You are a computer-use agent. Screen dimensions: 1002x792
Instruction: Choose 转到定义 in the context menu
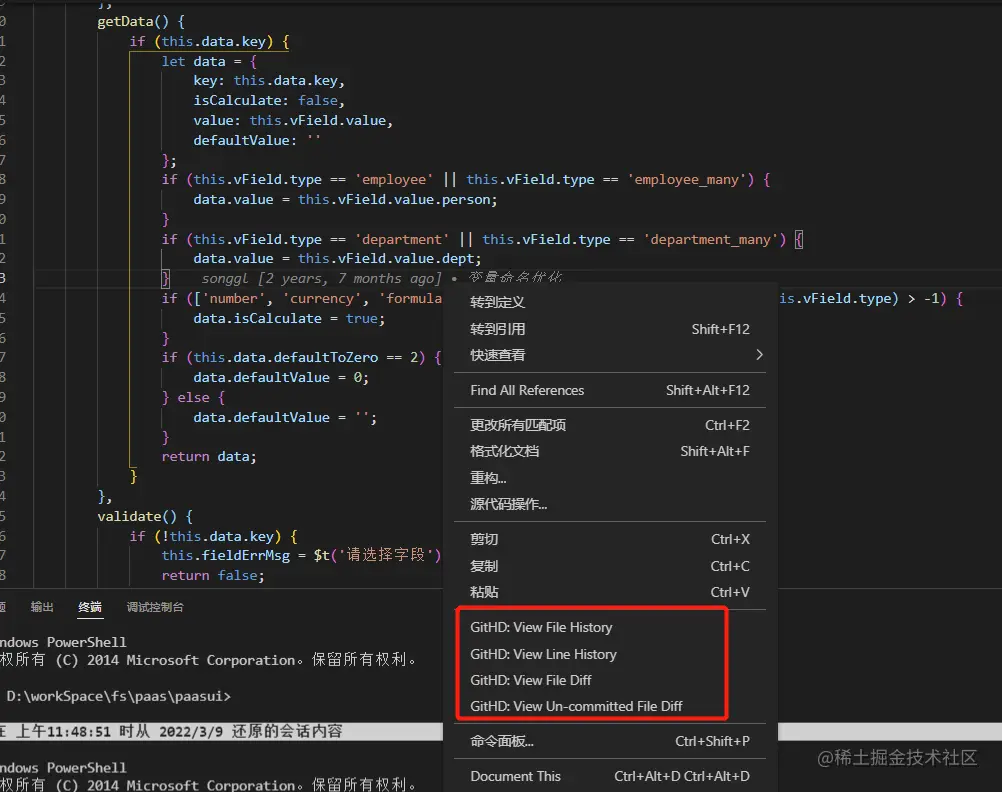[x=610, y=302]
